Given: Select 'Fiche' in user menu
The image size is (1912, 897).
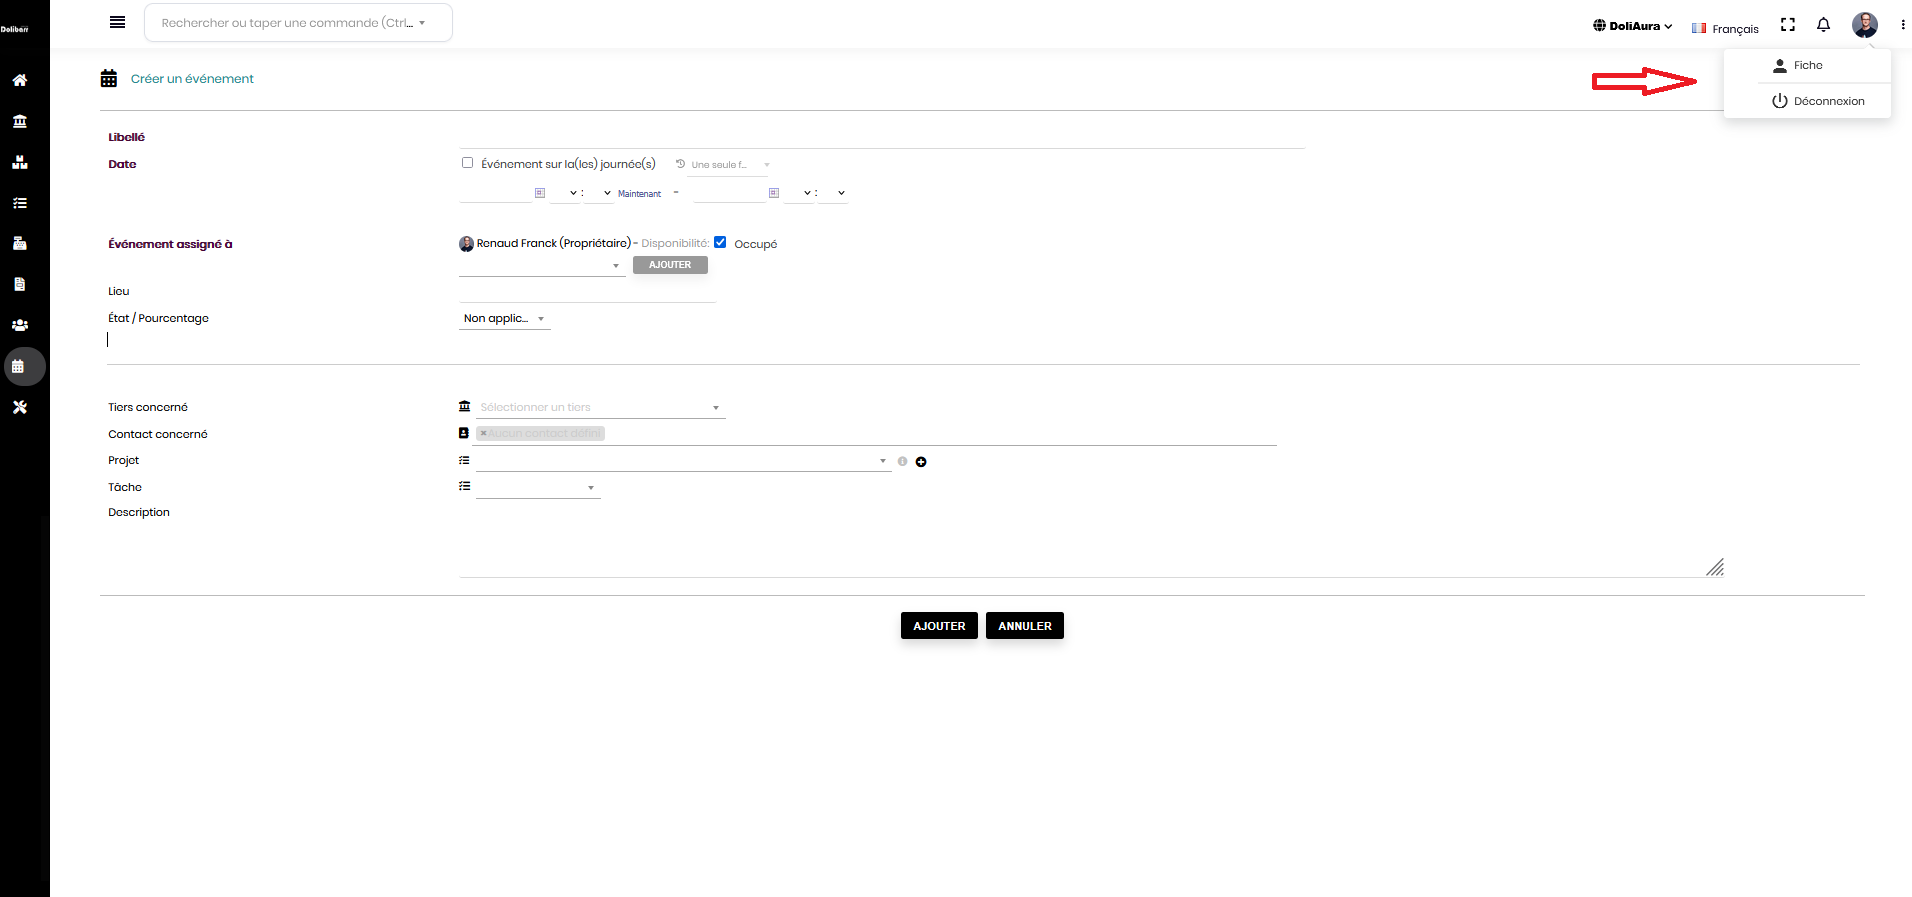Looking at the screenshot, I should point(1807,65).
